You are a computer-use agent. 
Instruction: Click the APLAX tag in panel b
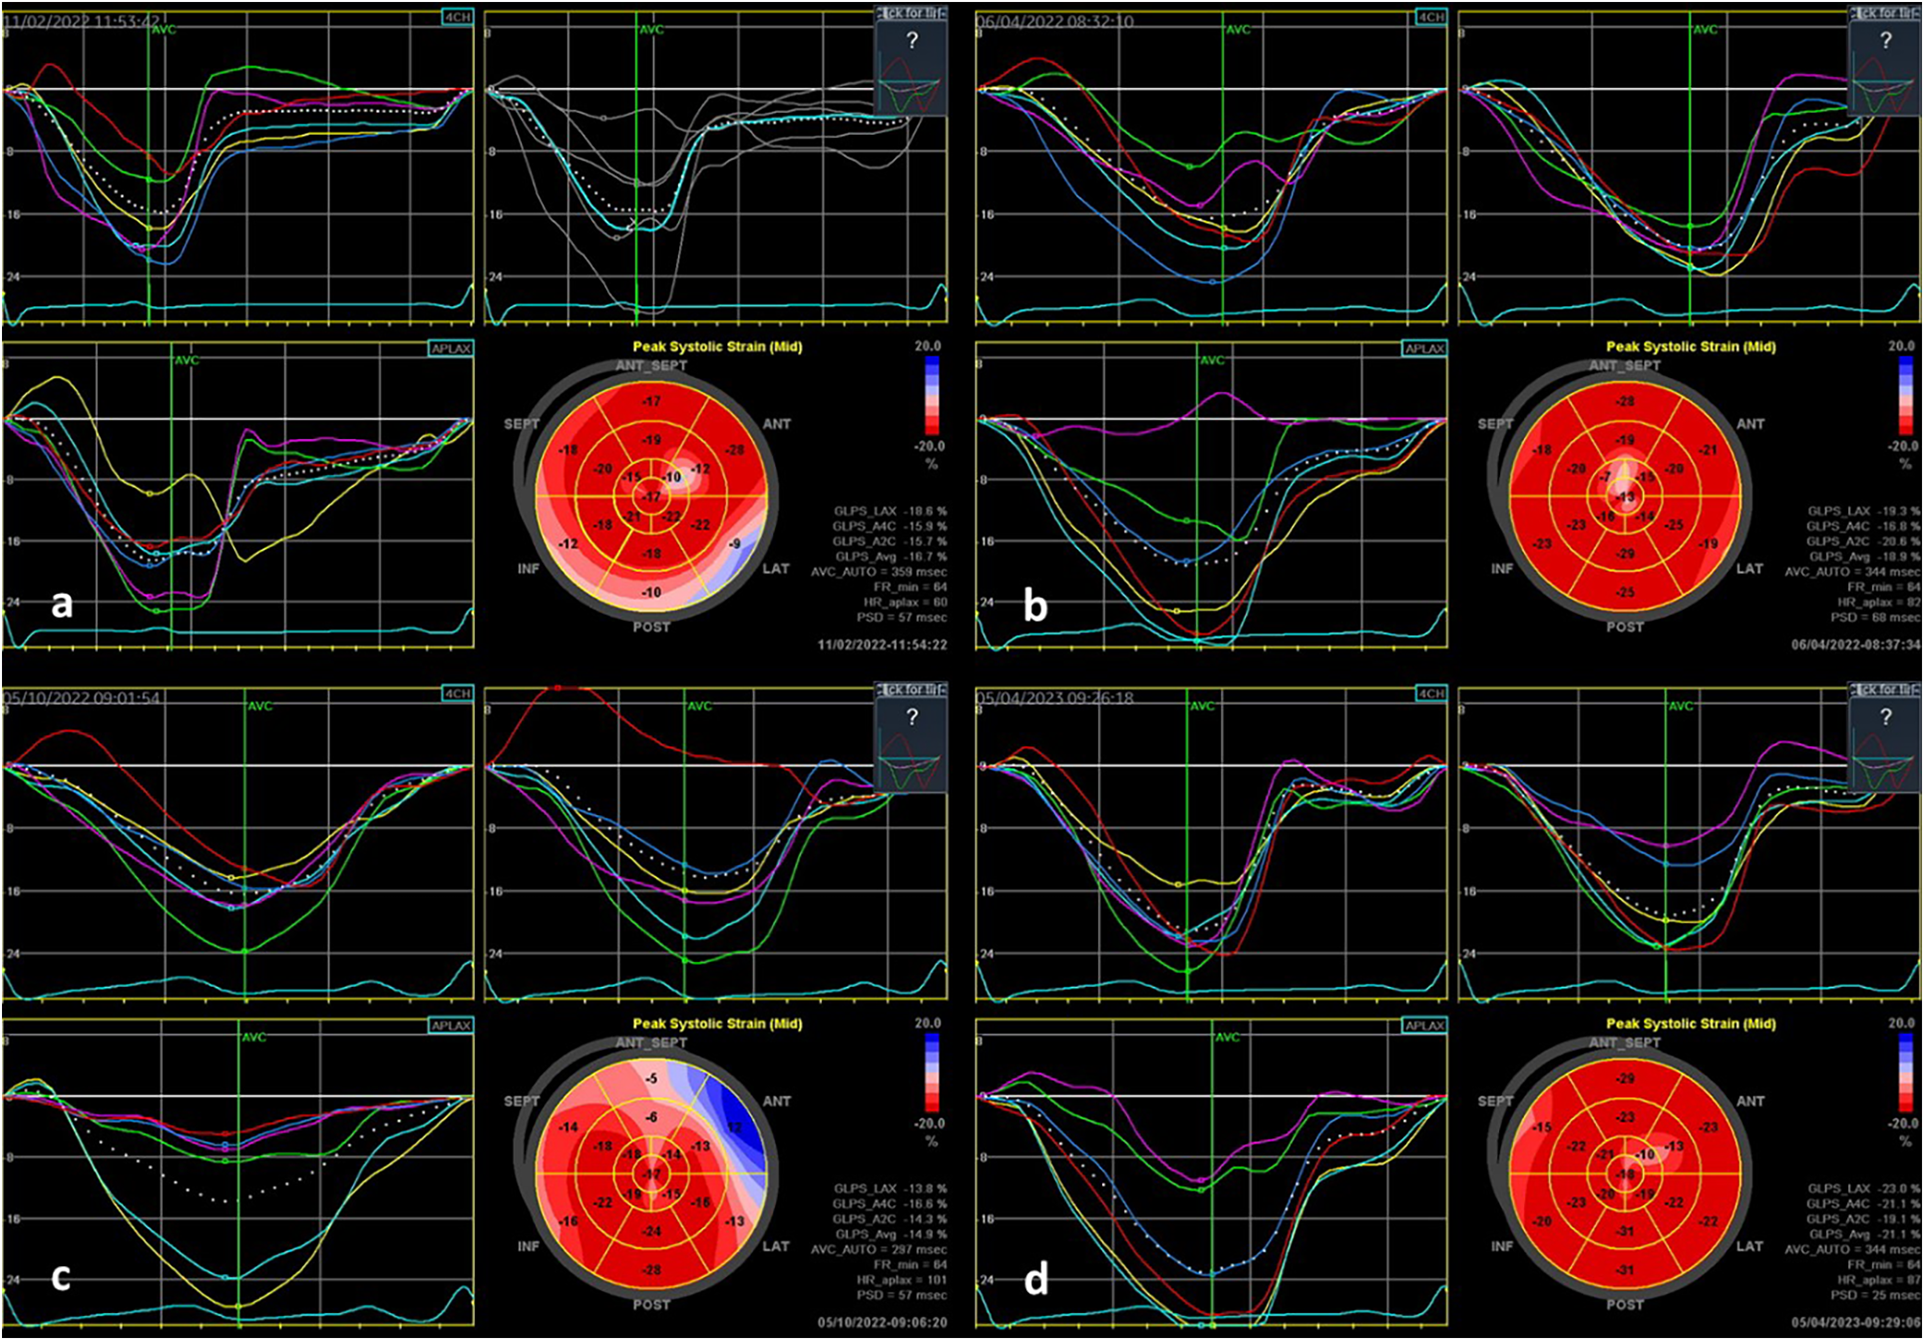pyautogui.click(x=1424, y=348)
